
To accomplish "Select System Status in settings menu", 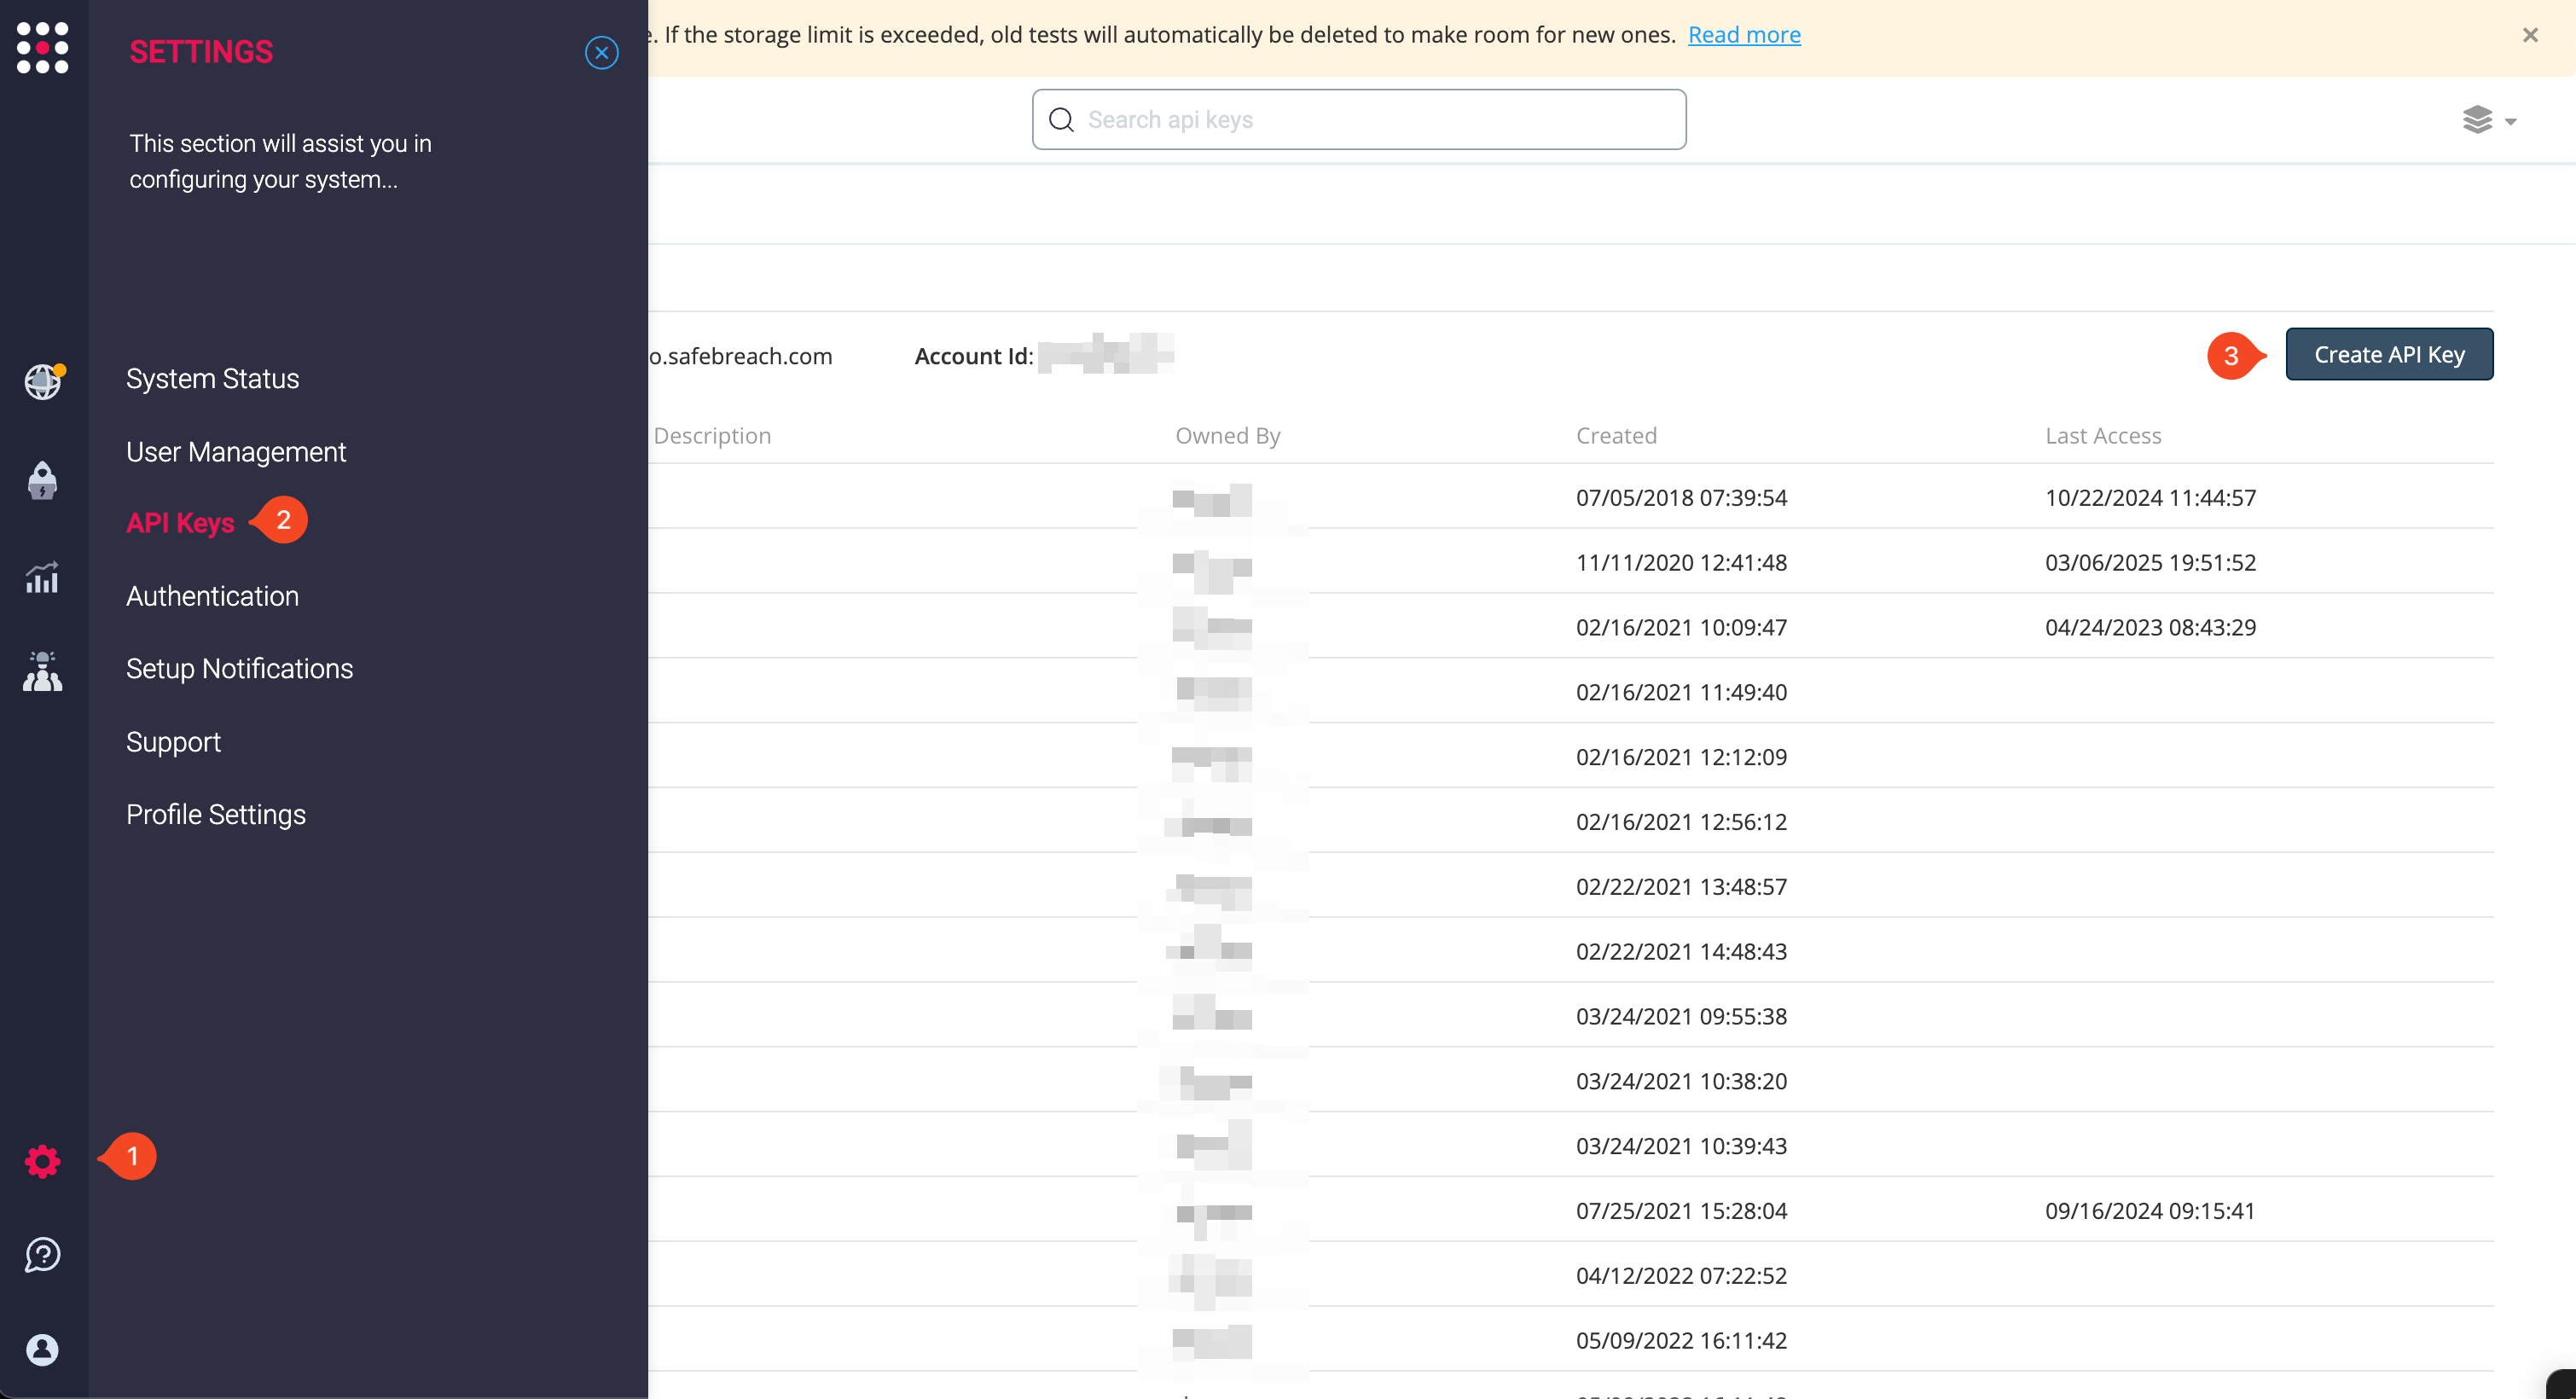I will click(x=212, y=379).
